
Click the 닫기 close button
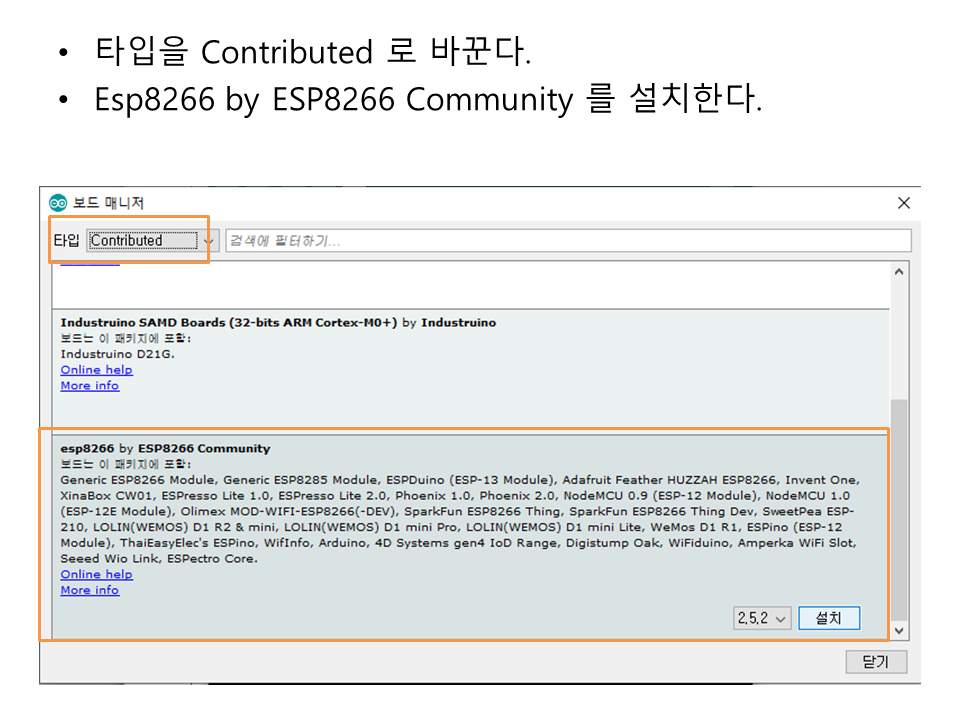click(876, 662)
